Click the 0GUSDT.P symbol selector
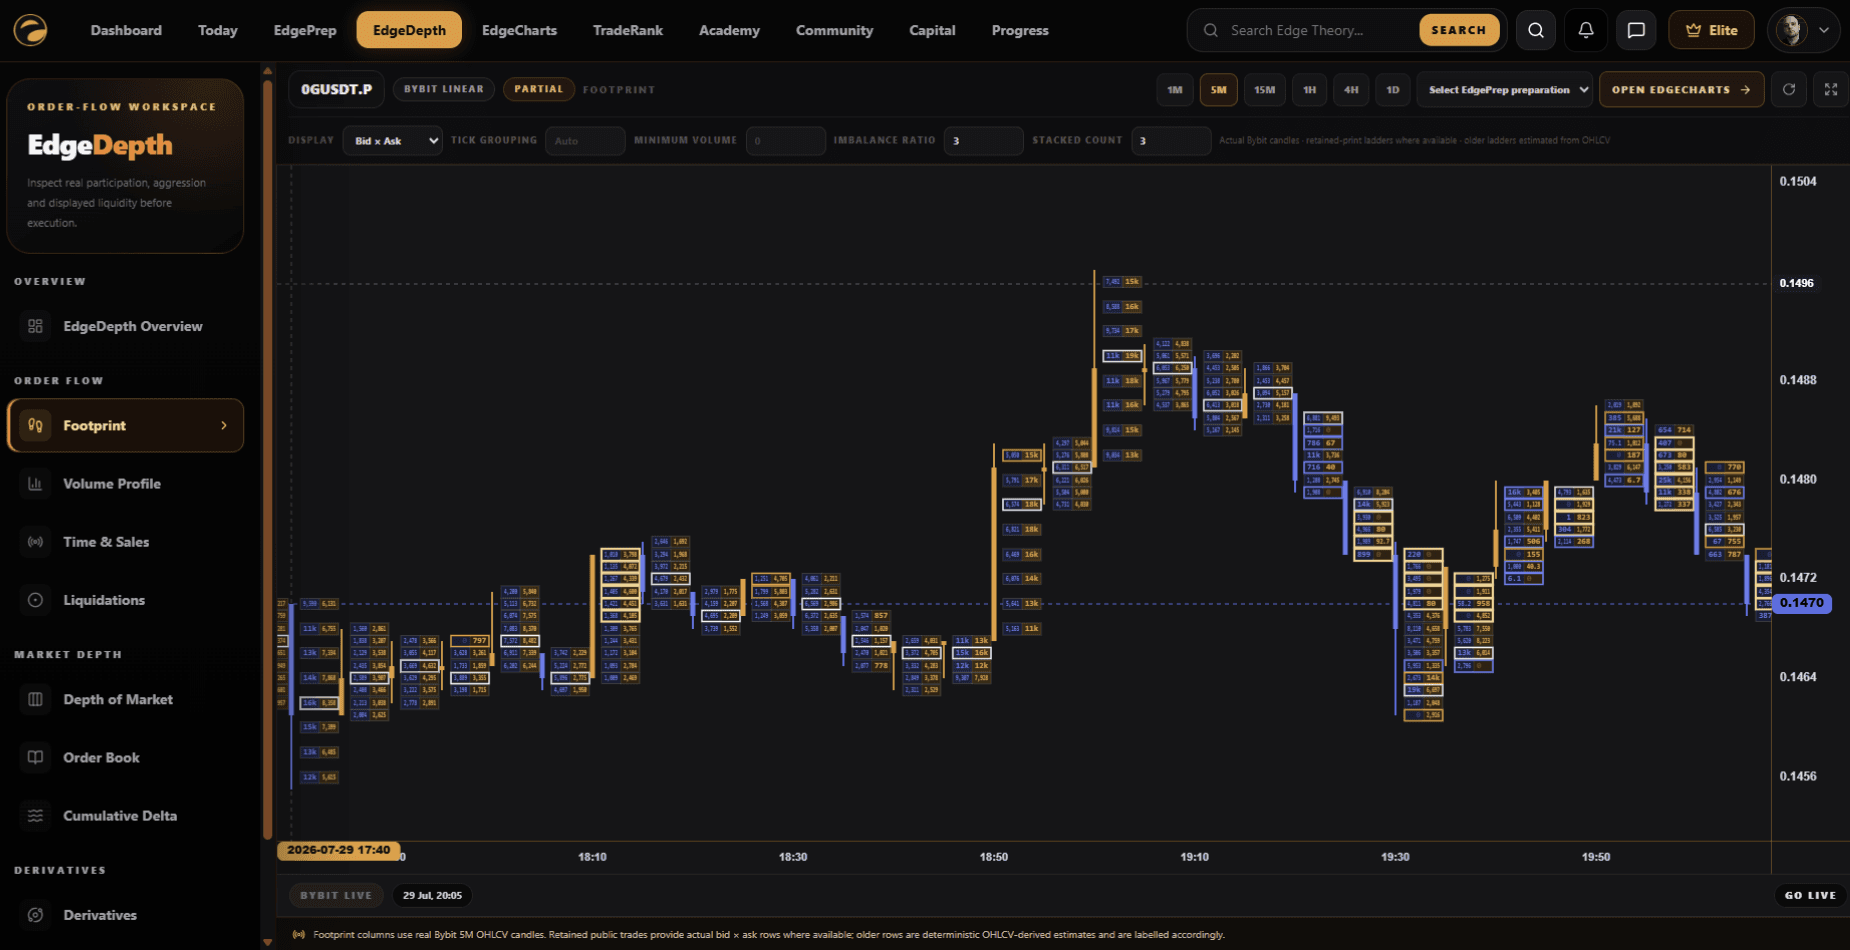Image resolution: width=1850 pixels, height=950 pixels. pyautogui.click(x=336, y=89)
